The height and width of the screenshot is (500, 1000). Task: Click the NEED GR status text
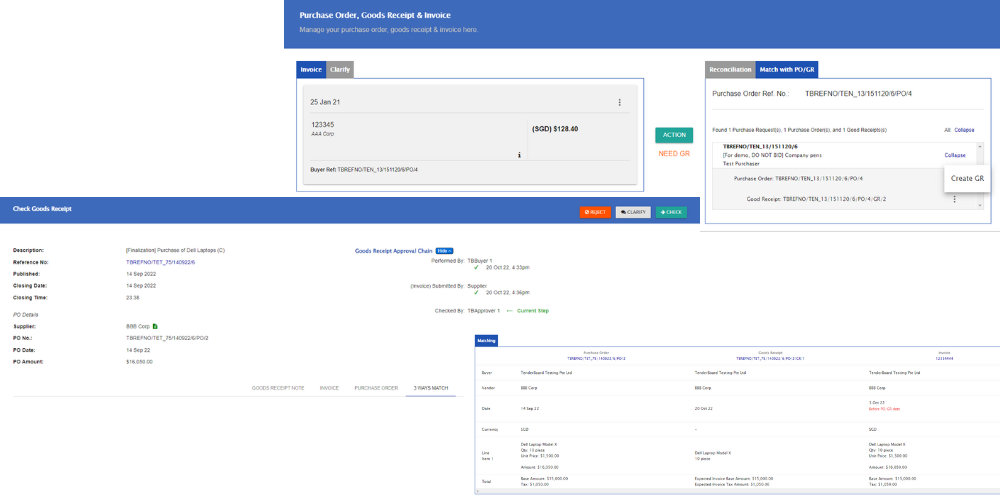pos(674,154)
